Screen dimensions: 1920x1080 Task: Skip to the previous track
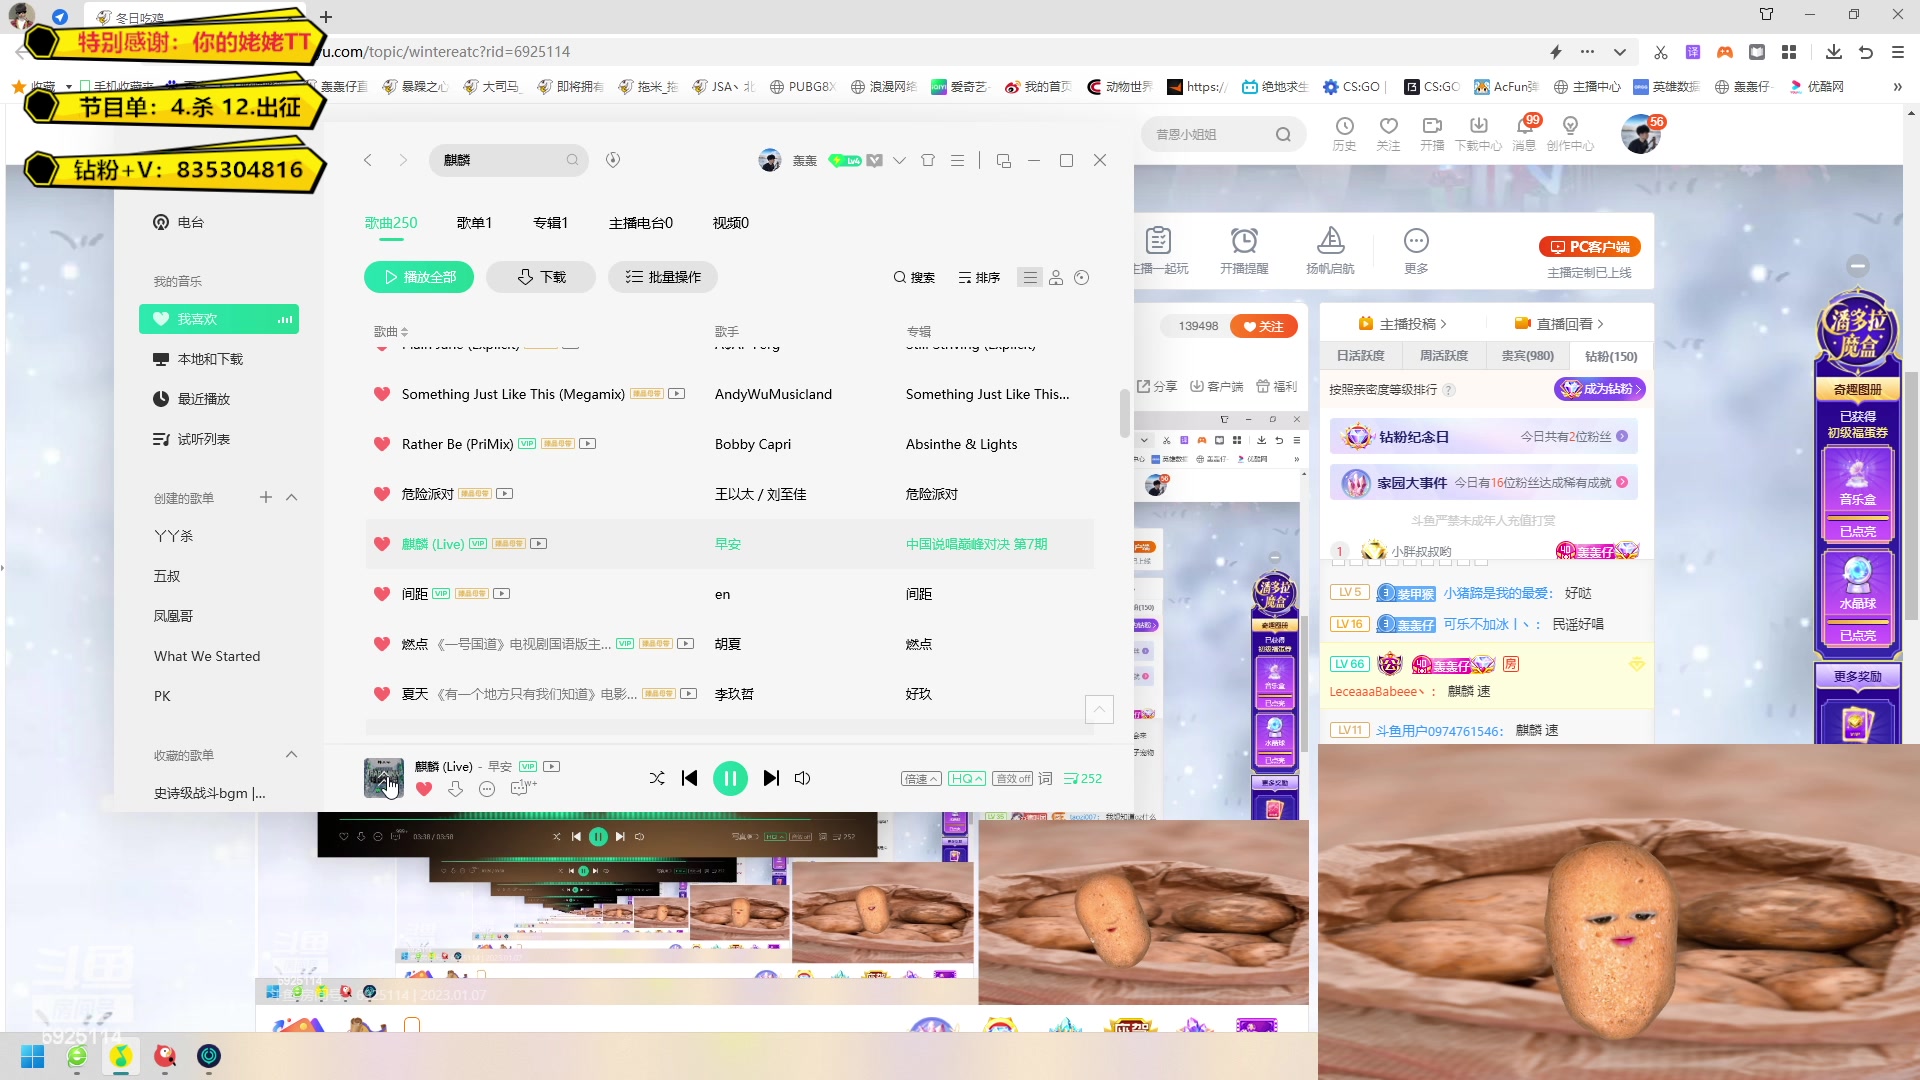coord(689,778)
